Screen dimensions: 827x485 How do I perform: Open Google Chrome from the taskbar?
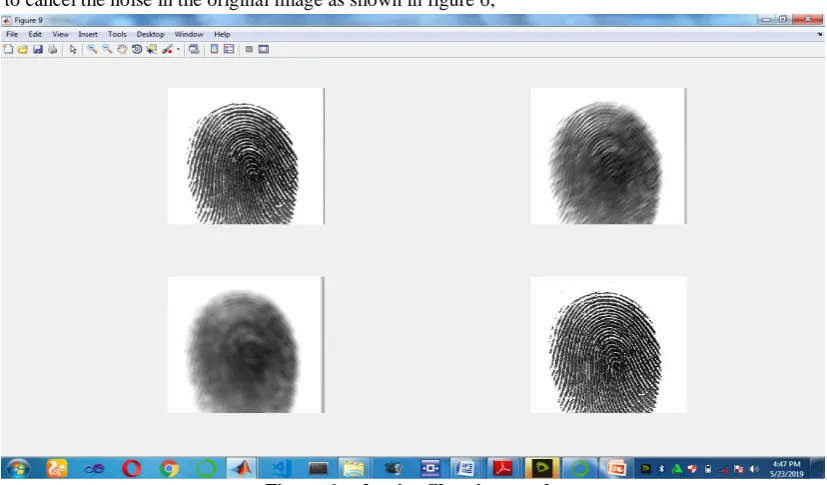point(169,468)
